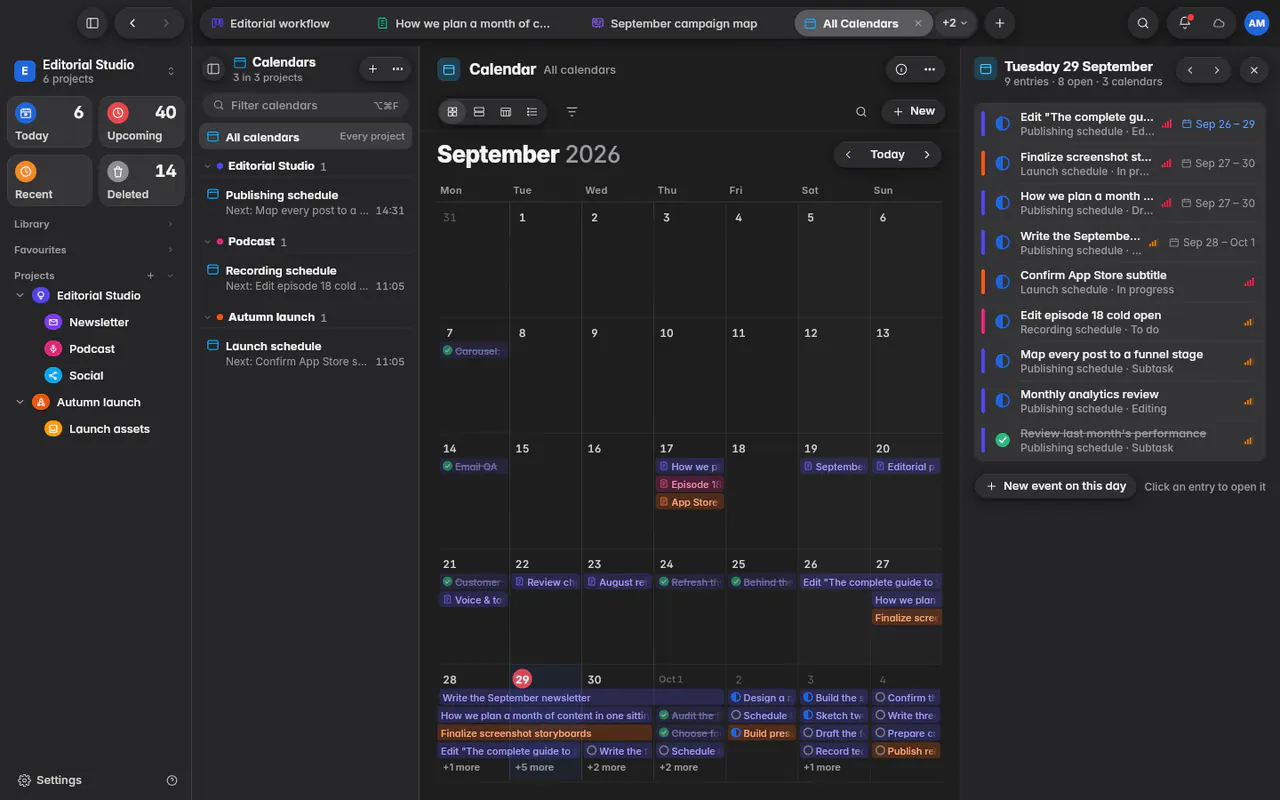
Task: Open Calendar header more options menu
Action: pos(930,69)
